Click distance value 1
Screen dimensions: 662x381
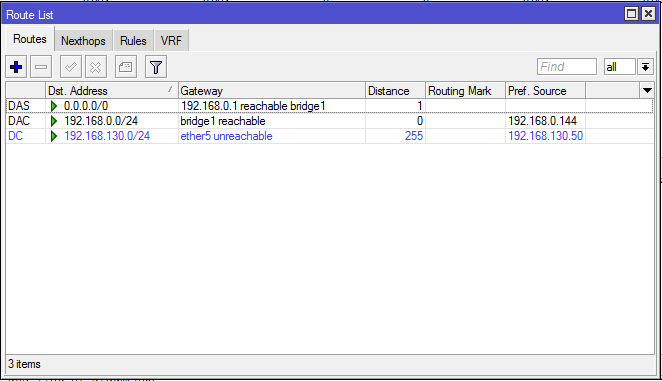tap(419, 106)
